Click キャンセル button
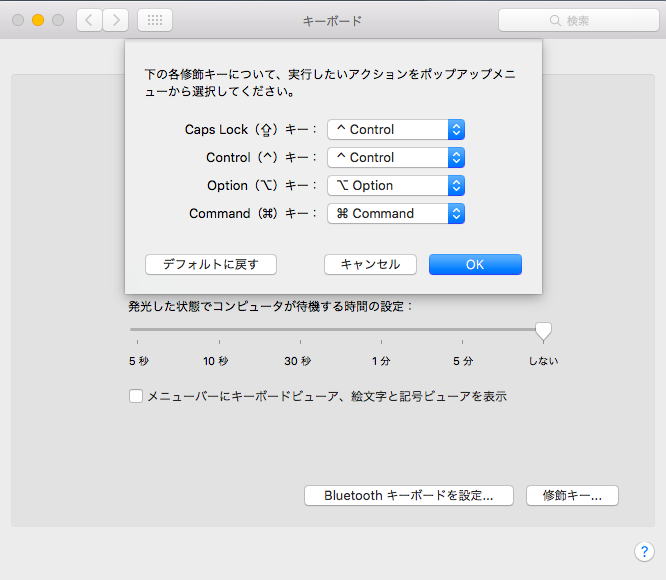 (370, 265)
